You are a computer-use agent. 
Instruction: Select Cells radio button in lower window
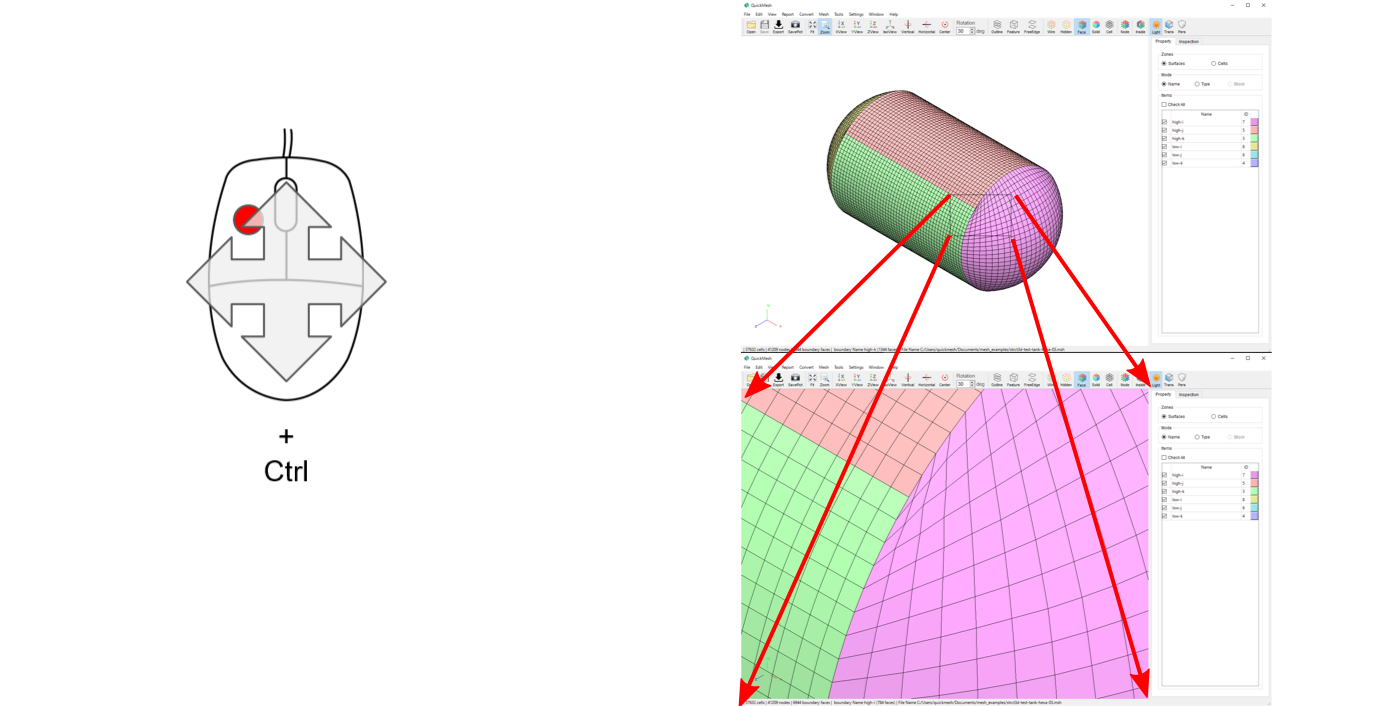pyautogui.click(x=1214, y=416)
